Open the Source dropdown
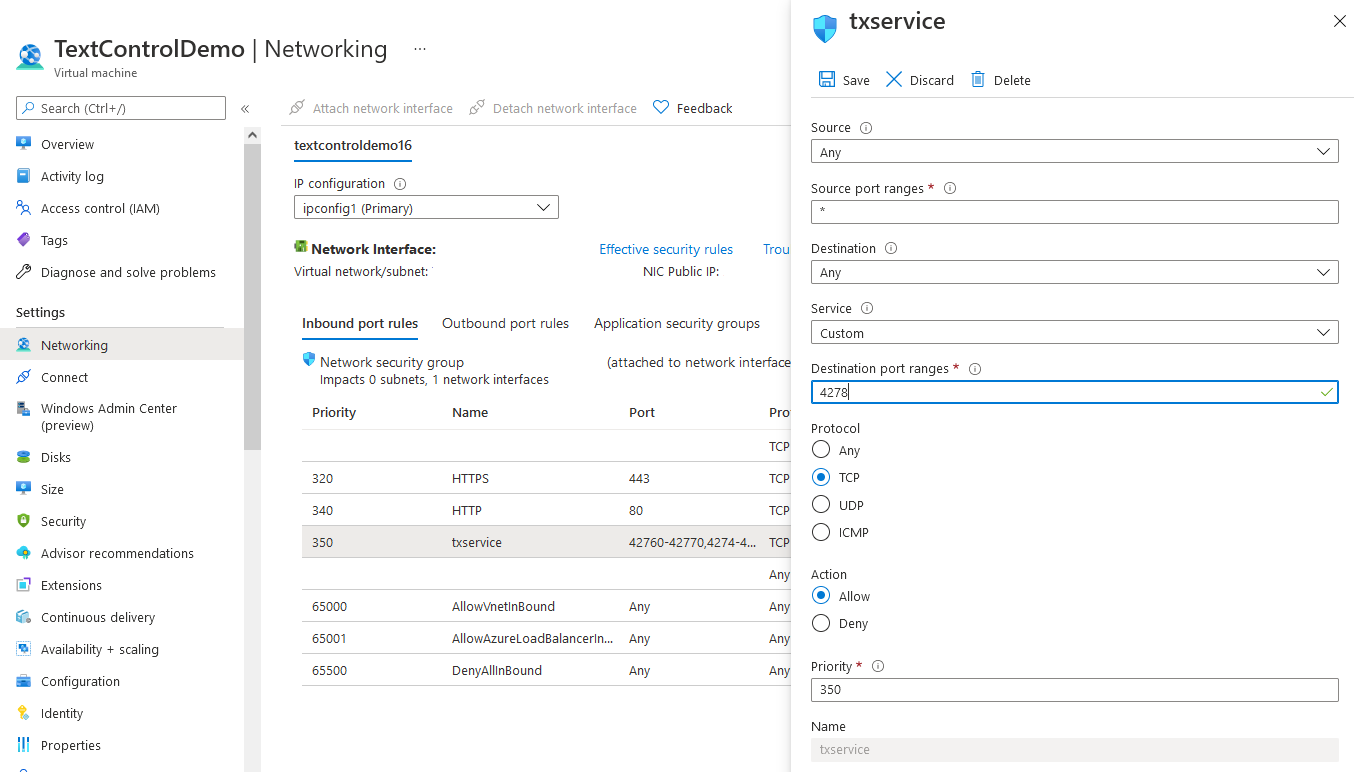The height and width of the screenshot is (772, 1354). click(1074, 152)
